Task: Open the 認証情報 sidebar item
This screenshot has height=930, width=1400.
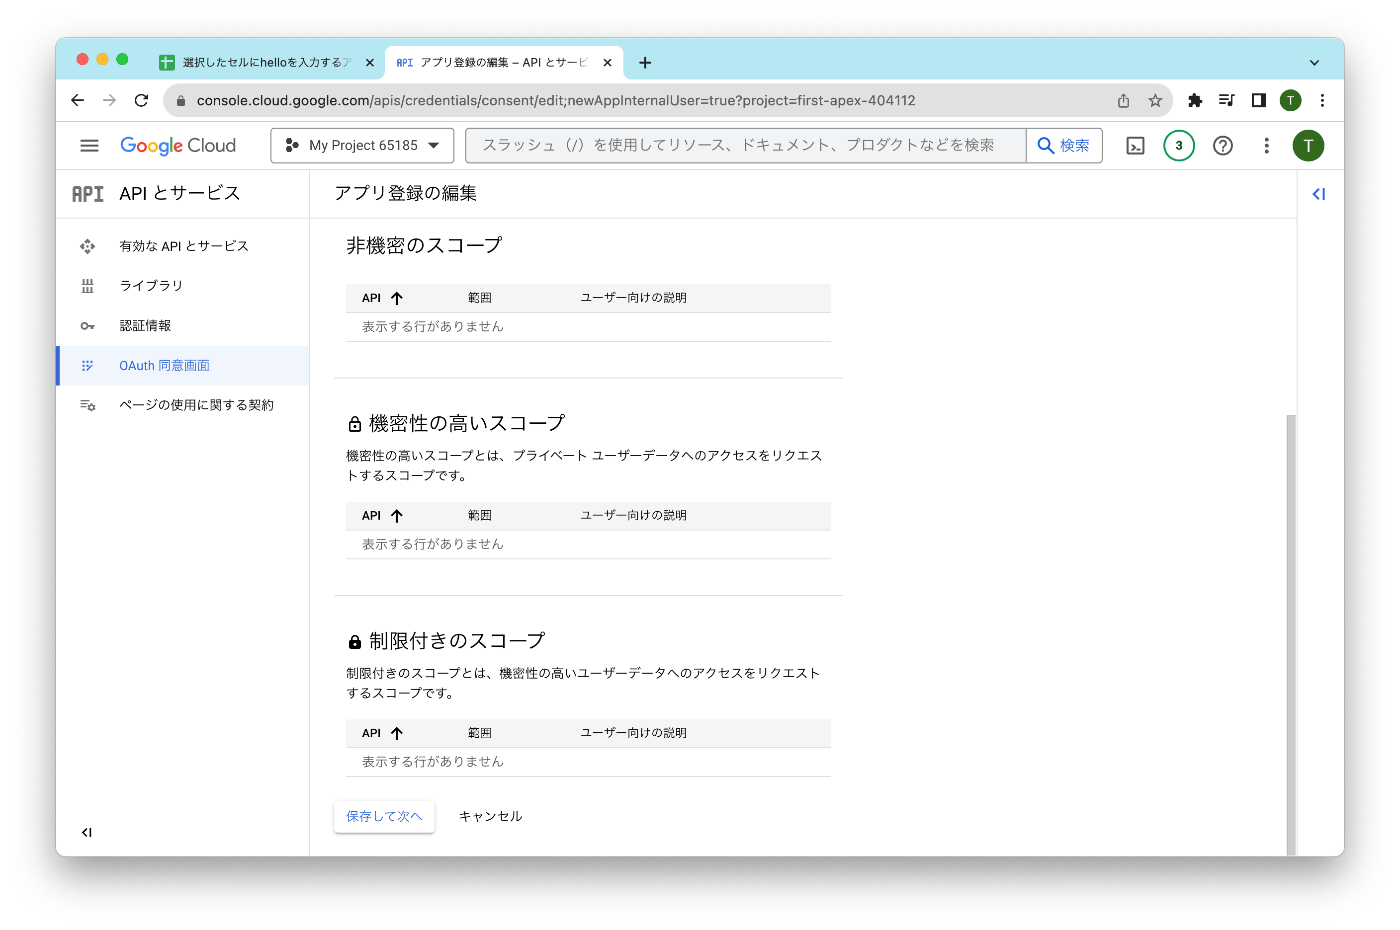Action: coord(183,326)
